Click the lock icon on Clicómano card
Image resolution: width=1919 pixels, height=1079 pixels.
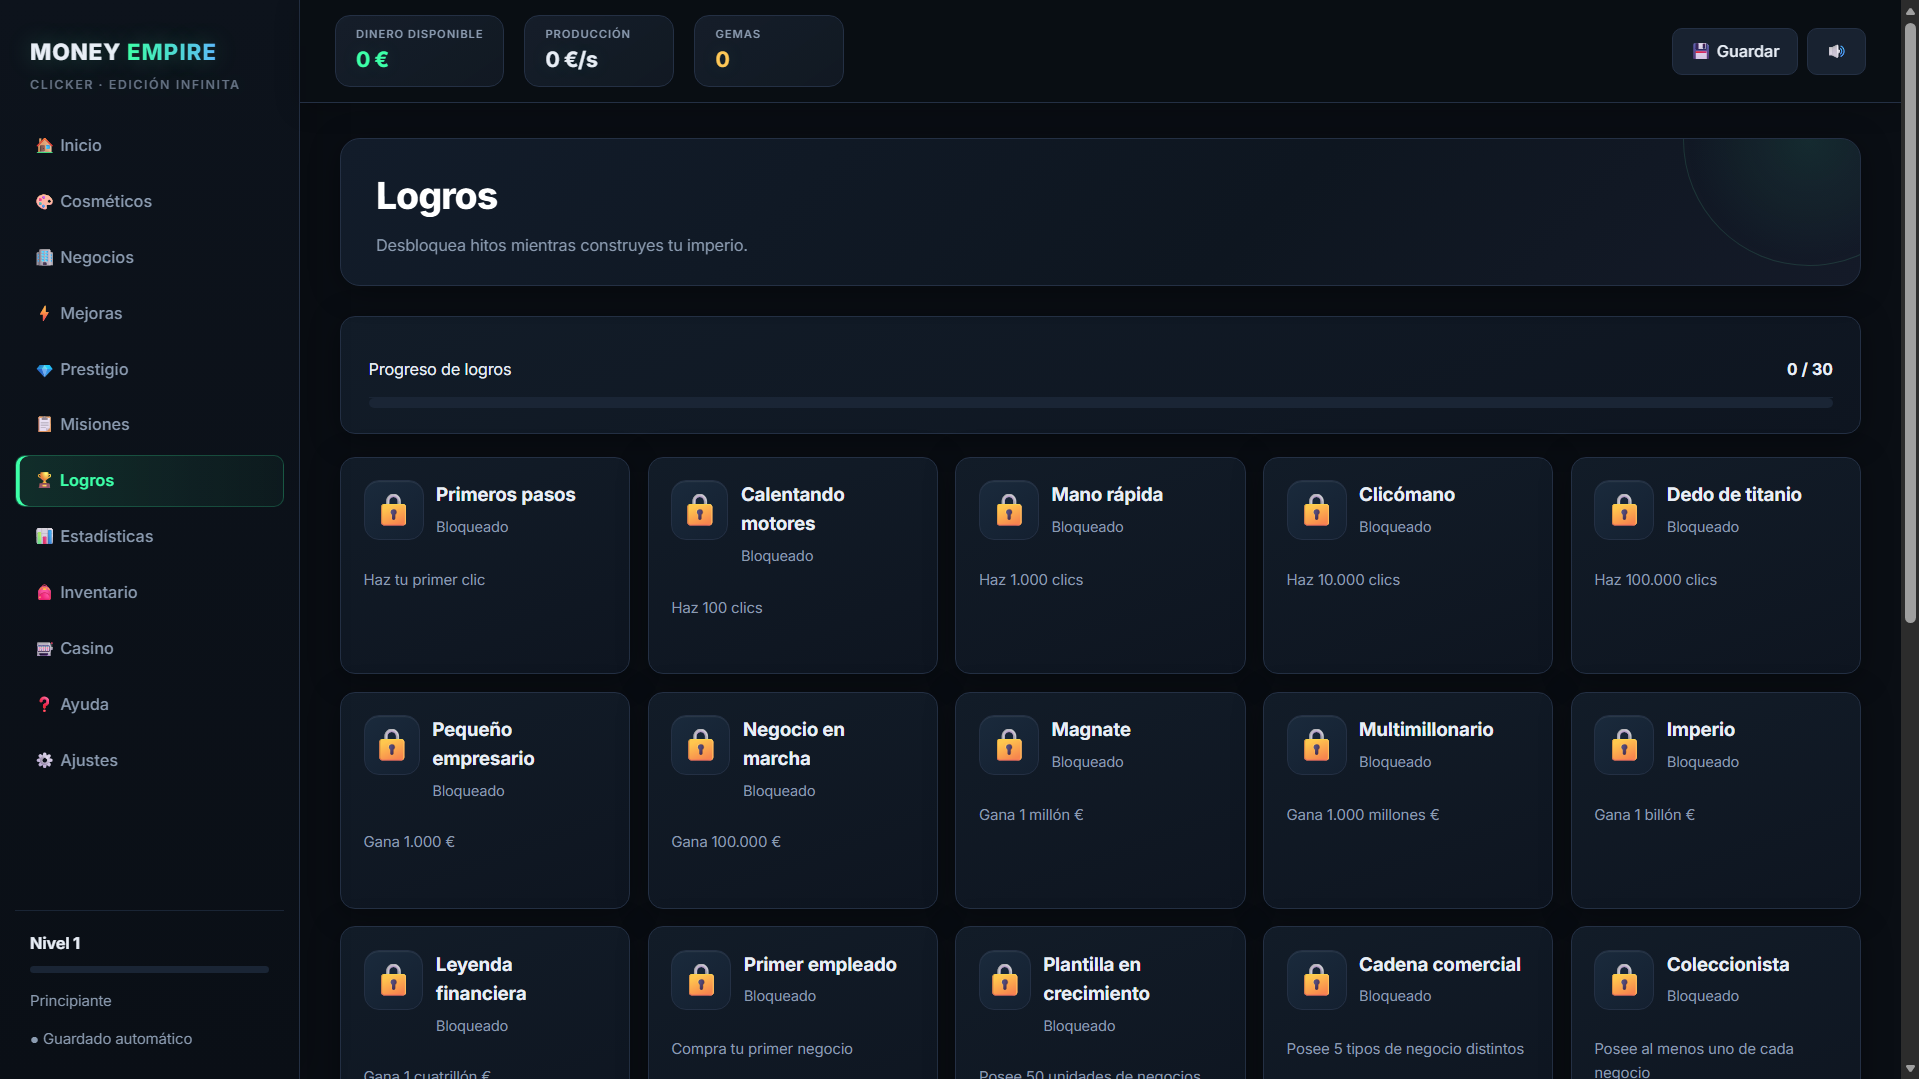(1316, 510)
